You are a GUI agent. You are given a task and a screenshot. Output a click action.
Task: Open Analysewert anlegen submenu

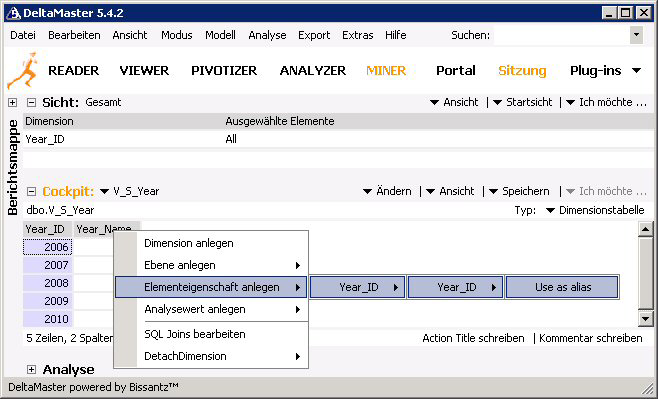pyautogui.click(x=211, y=309)
